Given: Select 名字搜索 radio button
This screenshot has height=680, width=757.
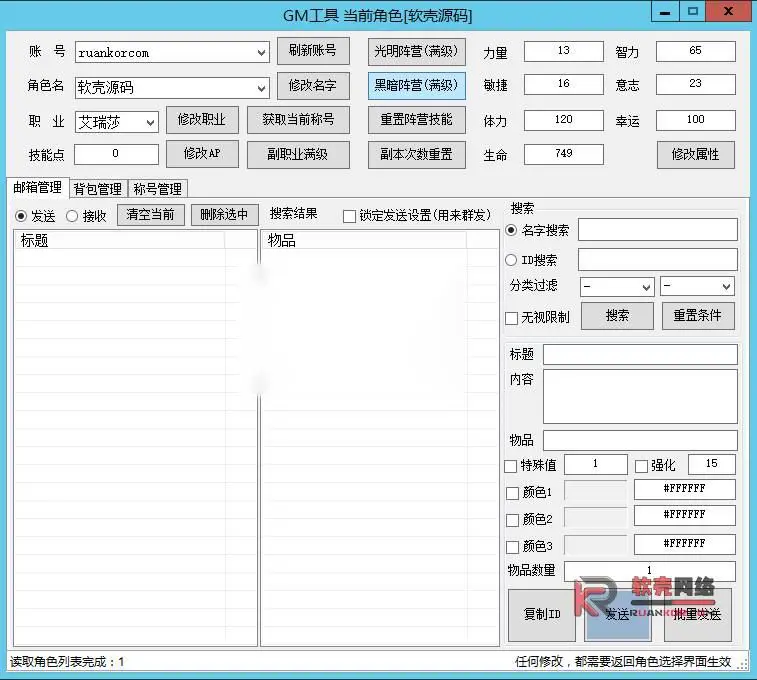Looking at the screenshot, I should pos(511,230).
